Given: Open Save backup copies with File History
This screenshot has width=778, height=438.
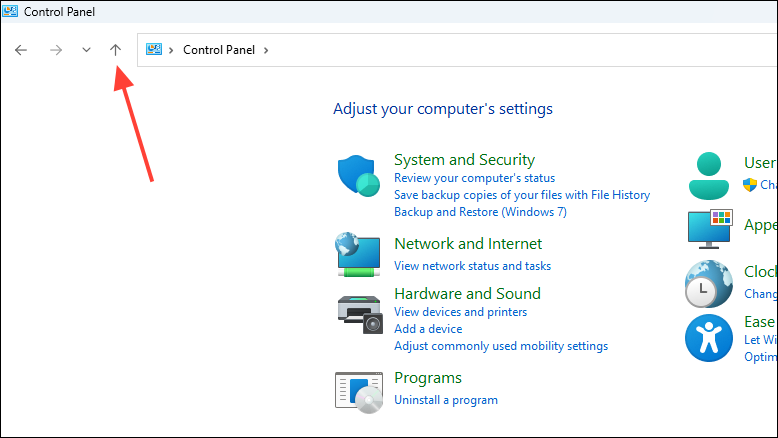Looking at the screenshot, I should pyautogui.click(x=522, y=195).
